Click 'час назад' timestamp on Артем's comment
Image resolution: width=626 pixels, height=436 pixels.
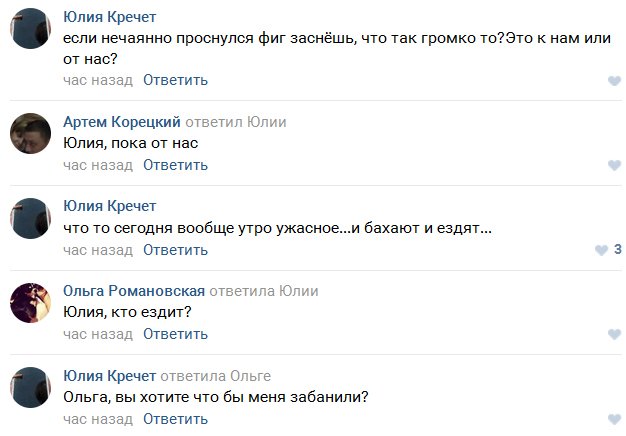(97, 165)
